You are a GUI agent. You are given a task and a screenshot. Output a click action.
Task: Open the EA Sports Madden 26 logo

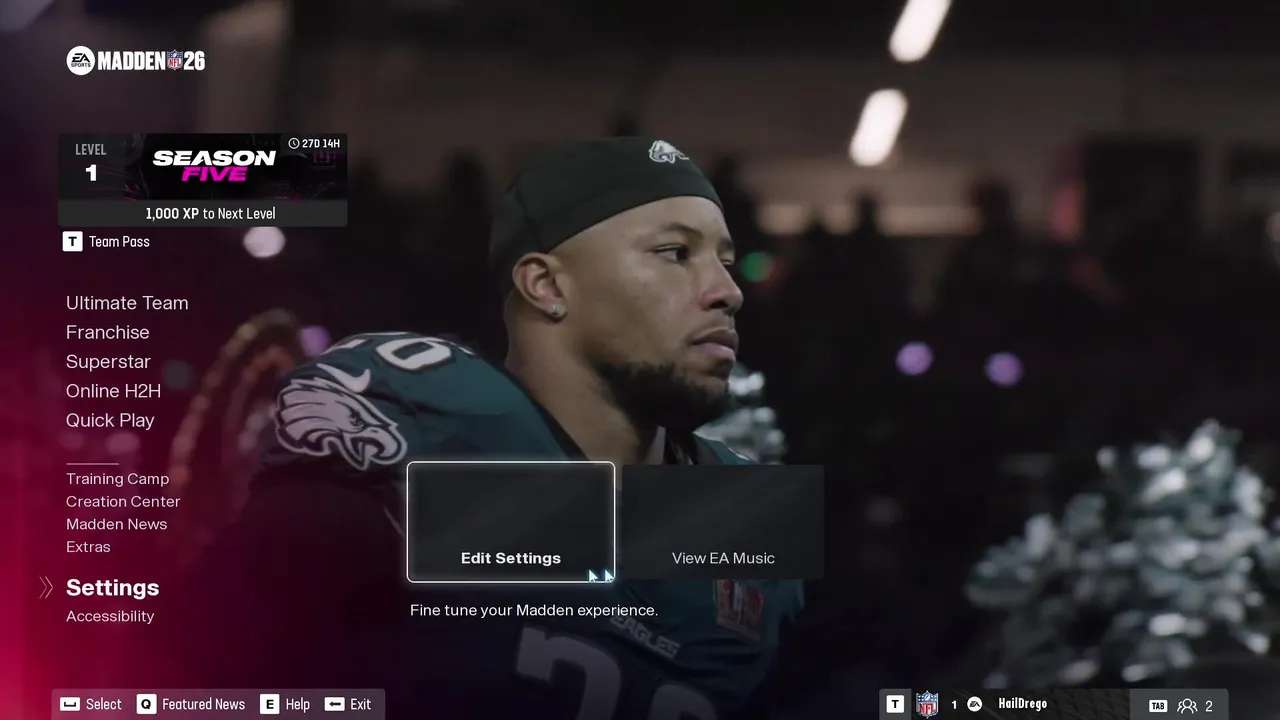[136, 61]
